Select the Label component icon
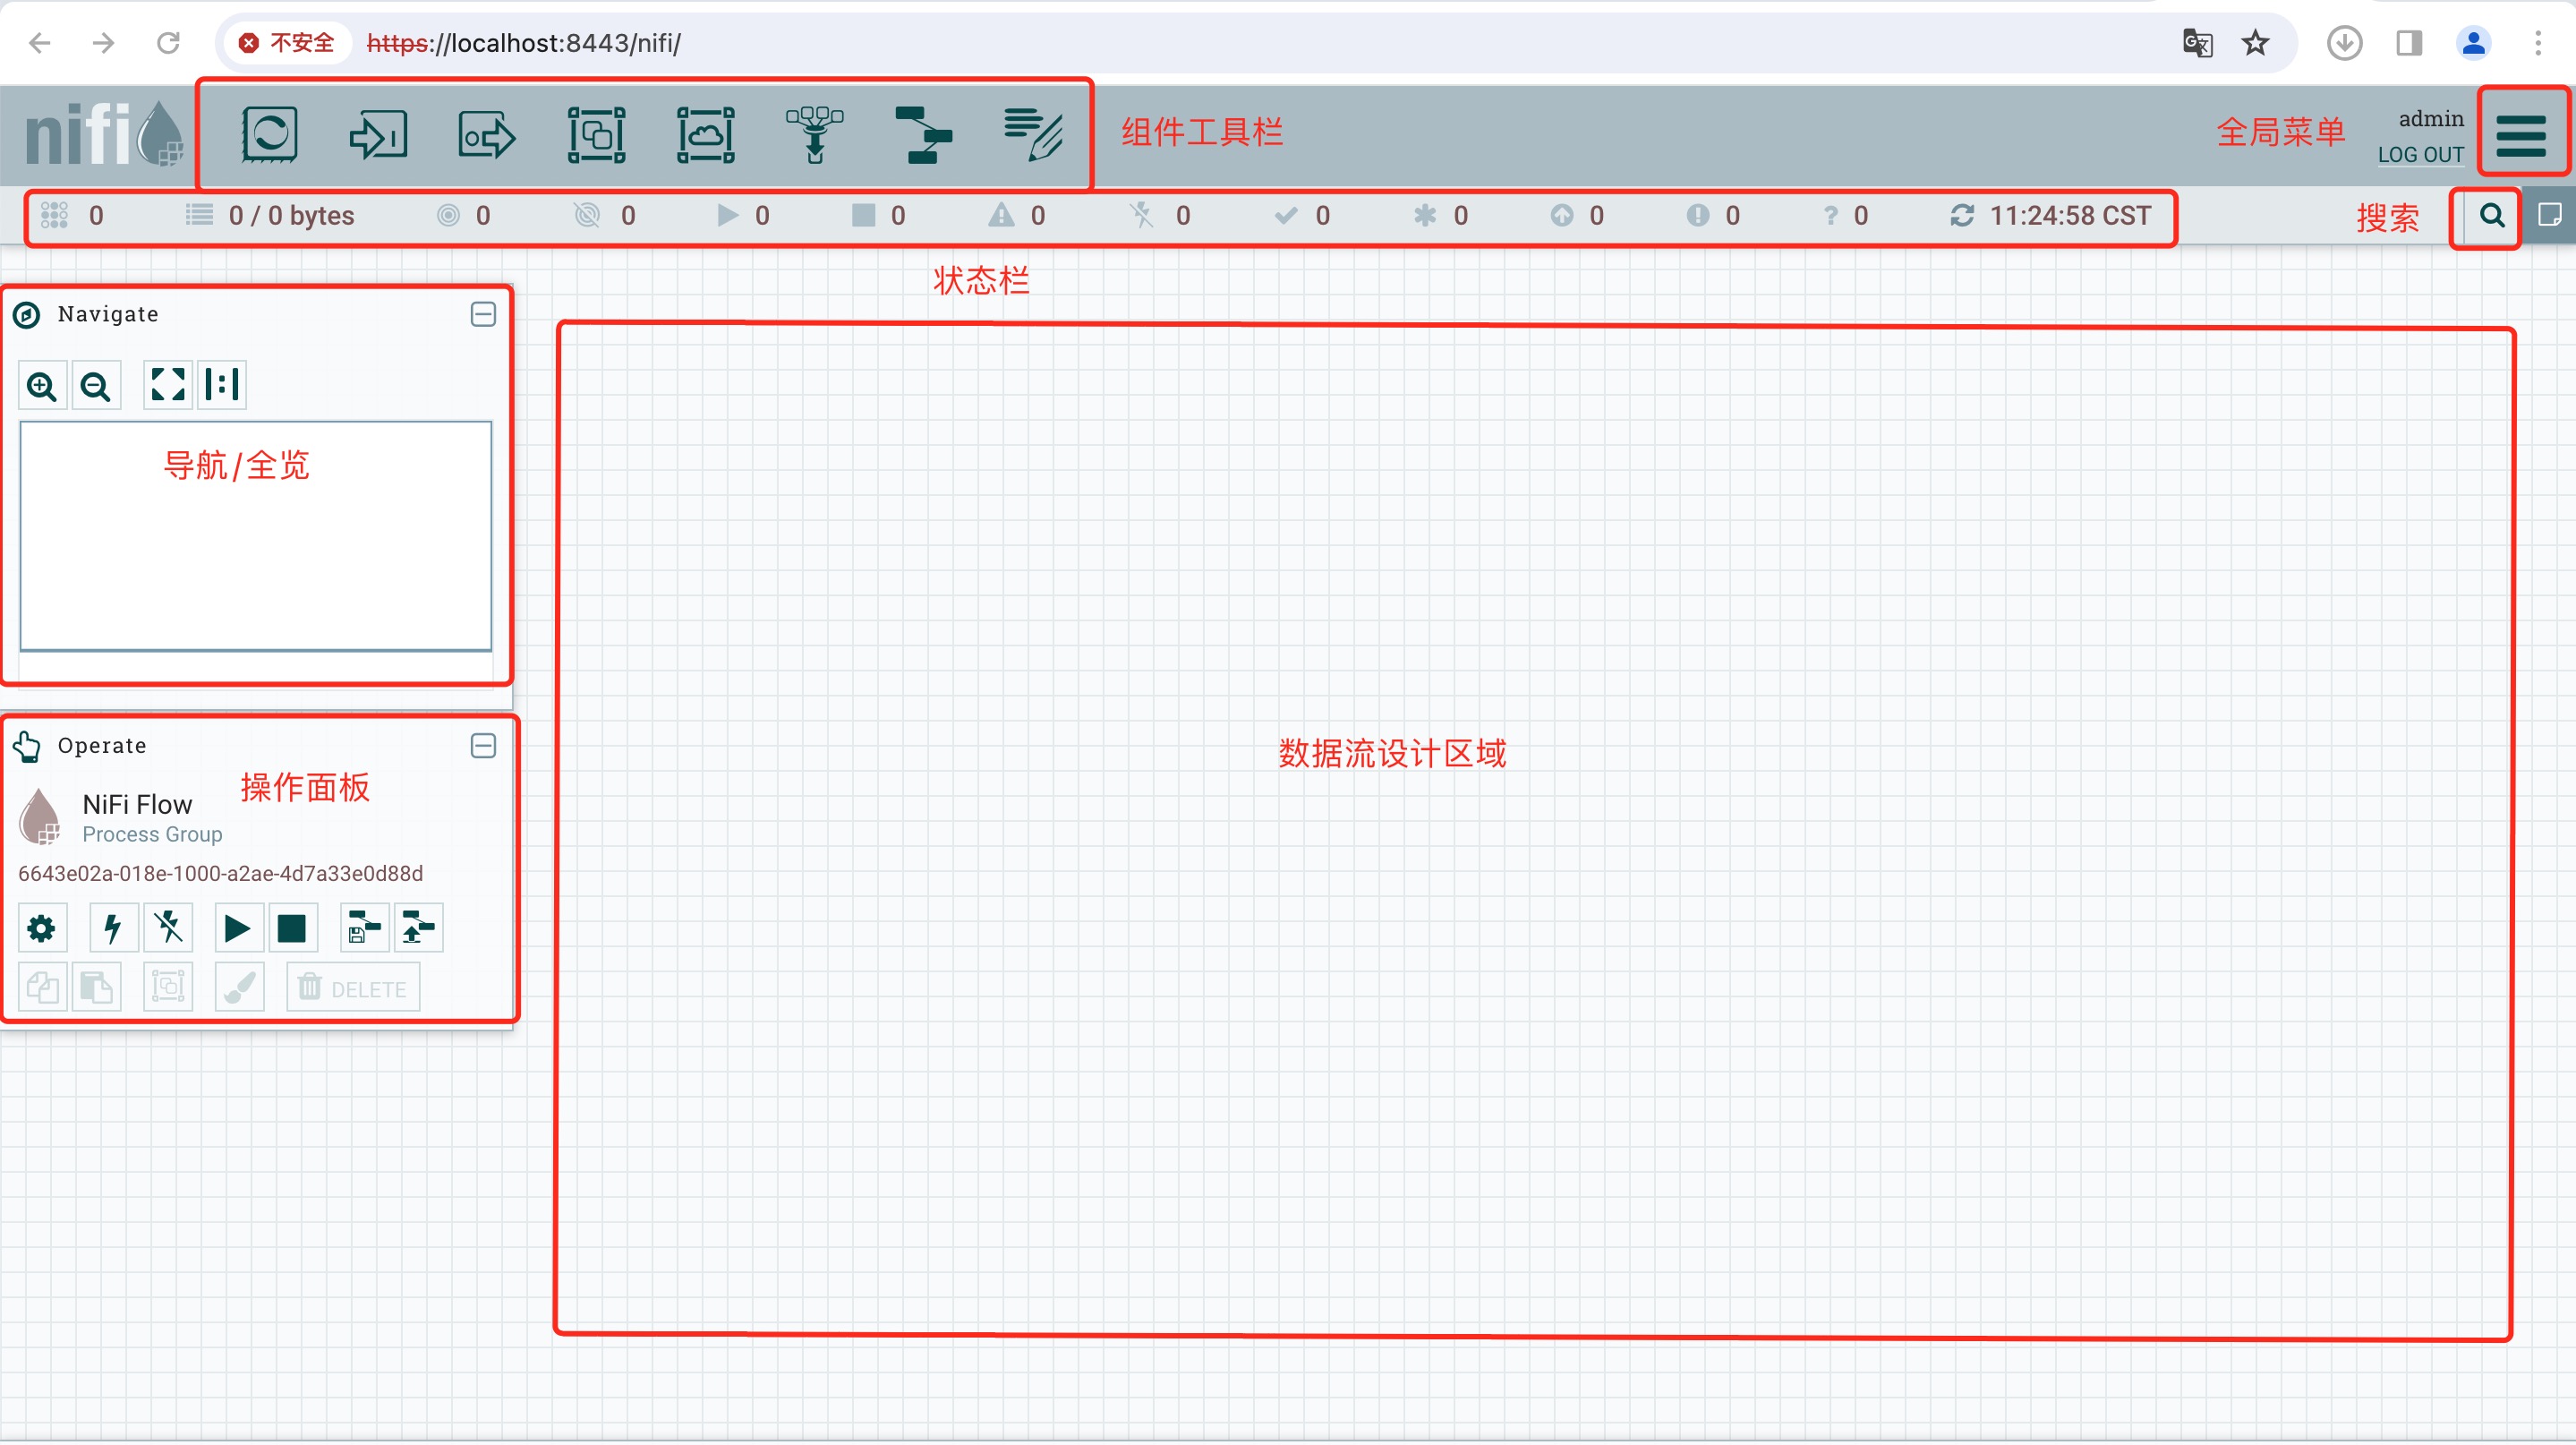 1032,134
